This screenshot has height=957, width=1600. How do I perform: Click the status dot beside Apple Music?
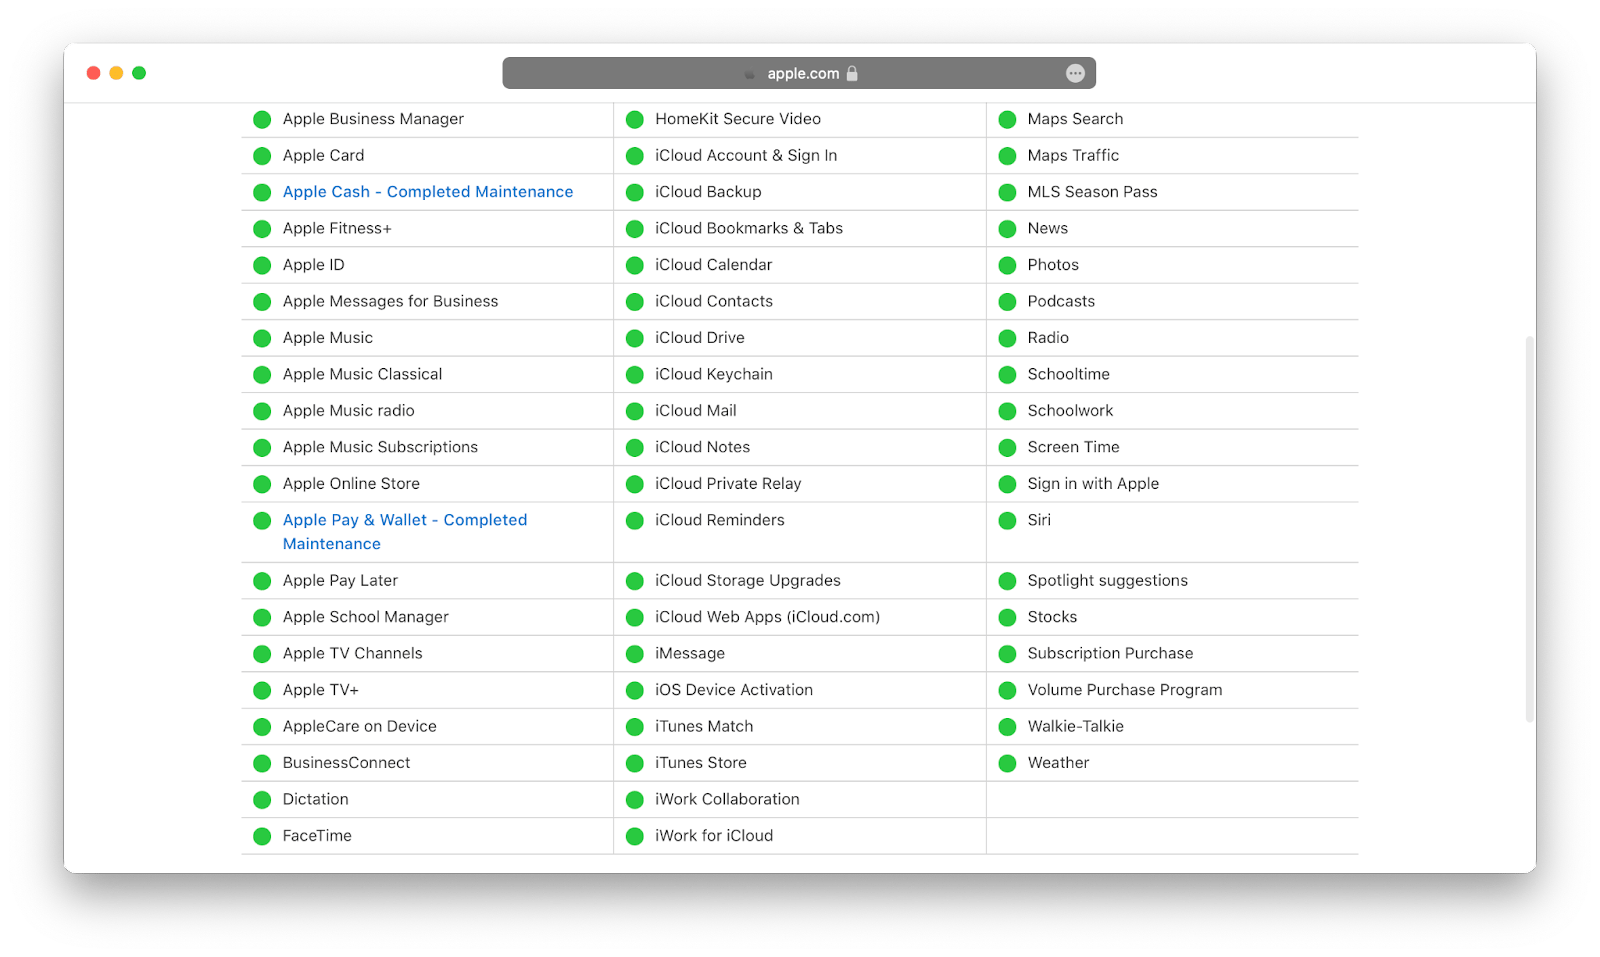pyautogui.click(x=262, y=338)
